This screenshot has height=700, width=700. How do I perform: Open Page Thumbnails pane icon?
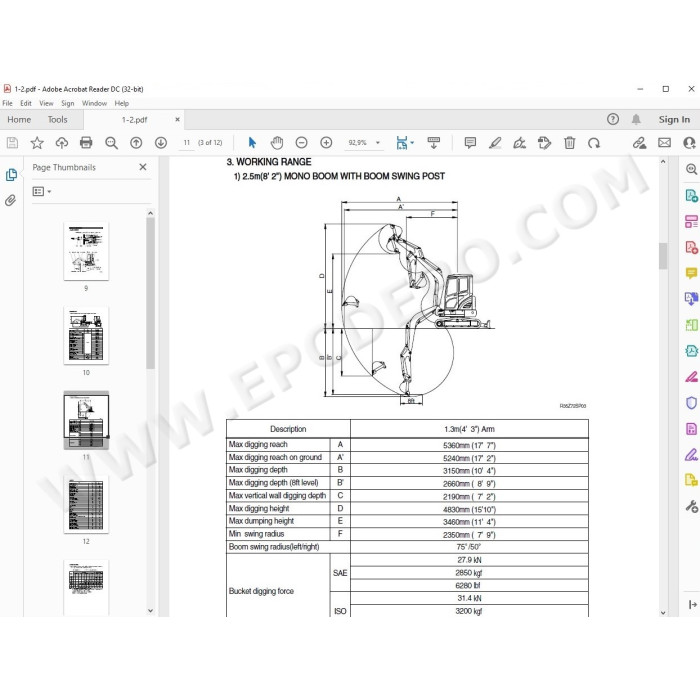coord(11,175)
